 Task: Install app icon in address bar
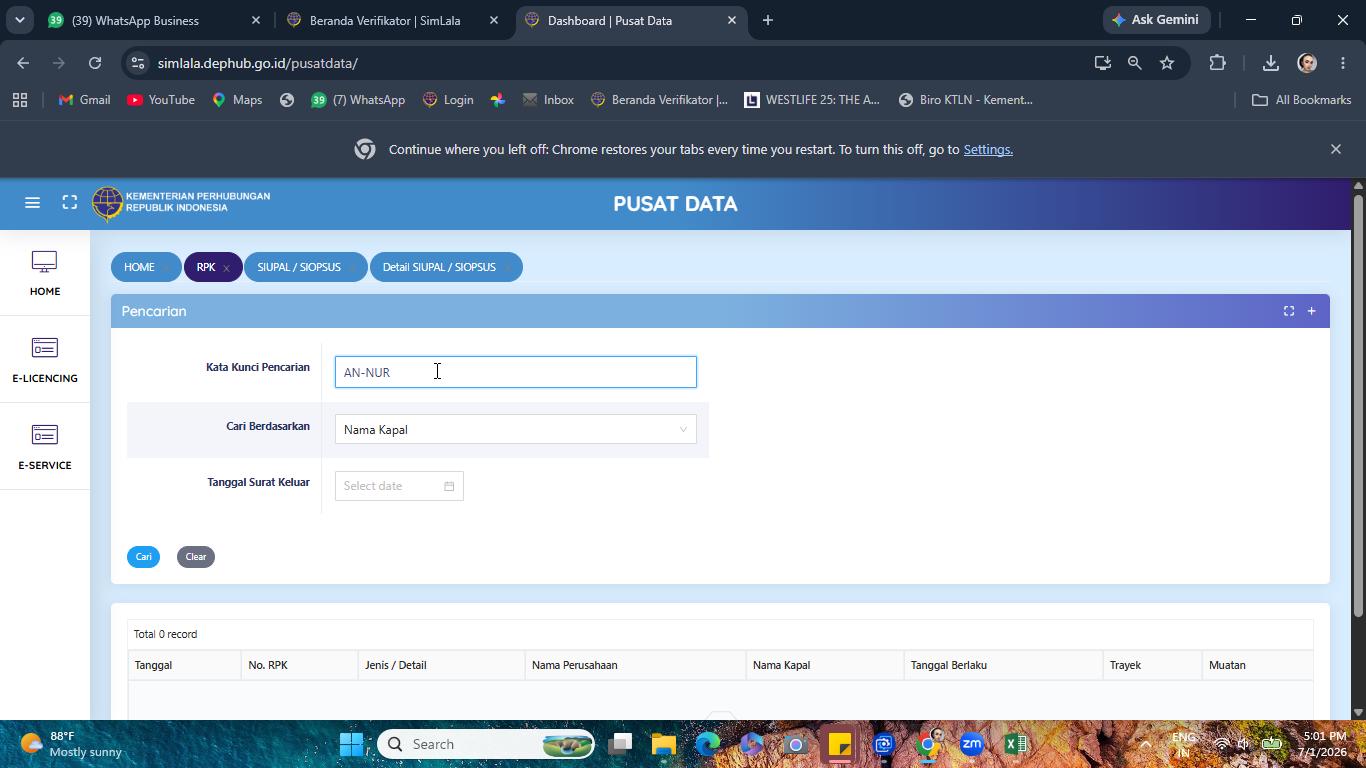click(1102, 63)
